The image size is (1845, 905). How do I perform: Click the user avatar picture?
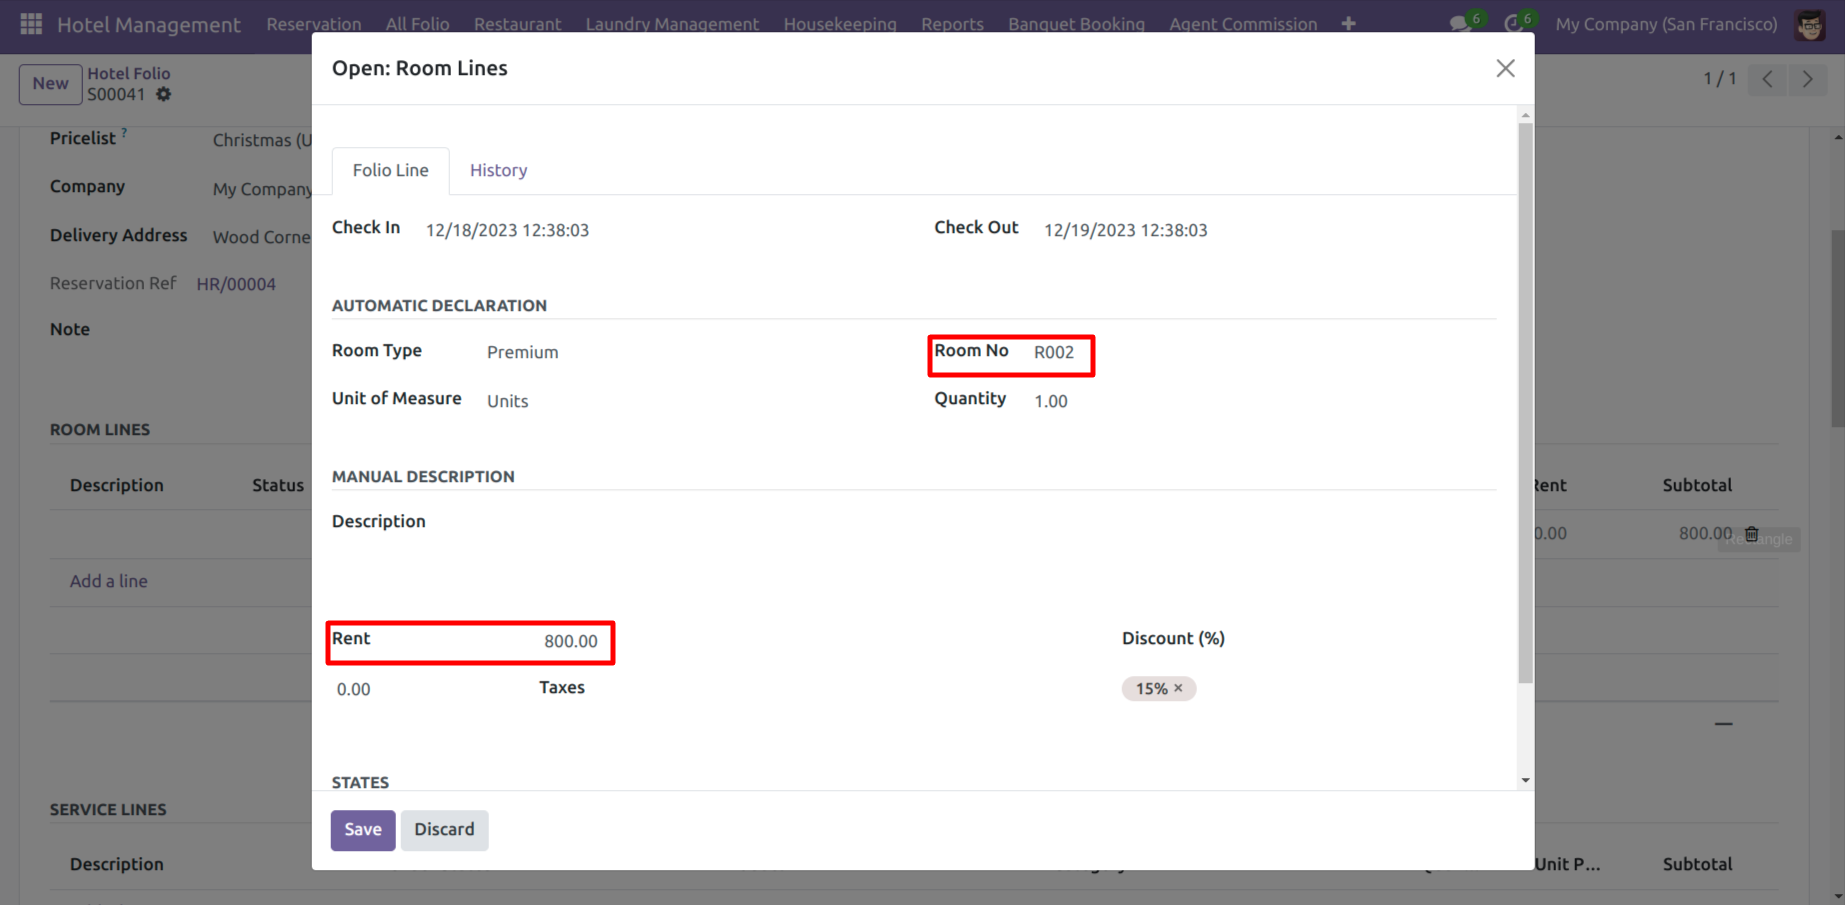tap(1809, 24)
